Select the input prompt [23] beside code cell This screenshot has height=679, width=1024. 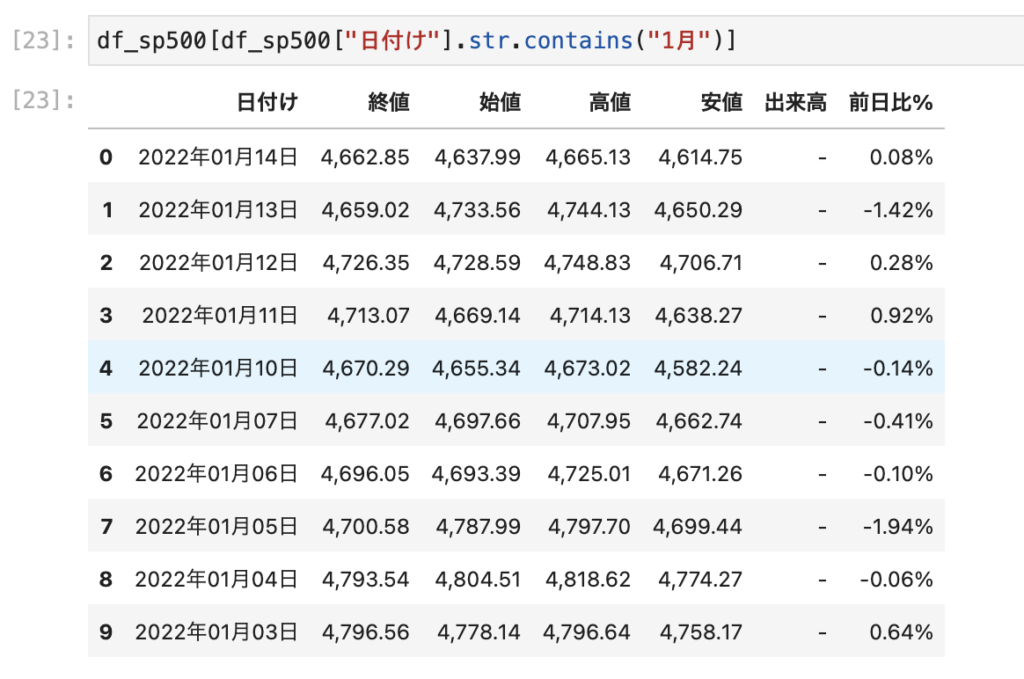click(43, 40)
